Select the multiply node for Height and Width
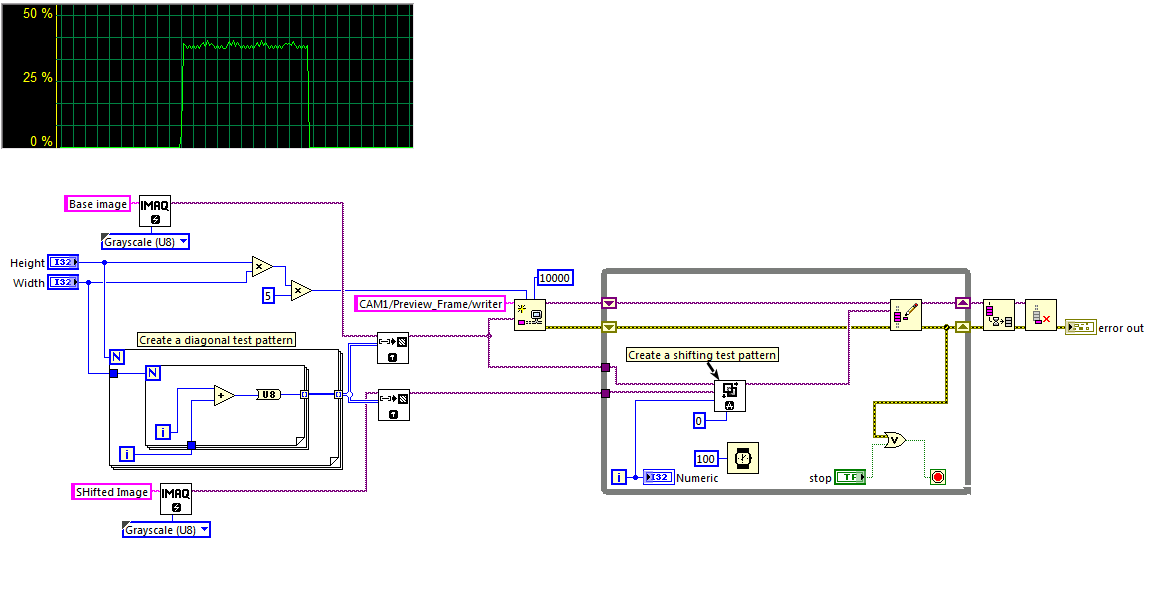1161x600 pixels. 261,267
